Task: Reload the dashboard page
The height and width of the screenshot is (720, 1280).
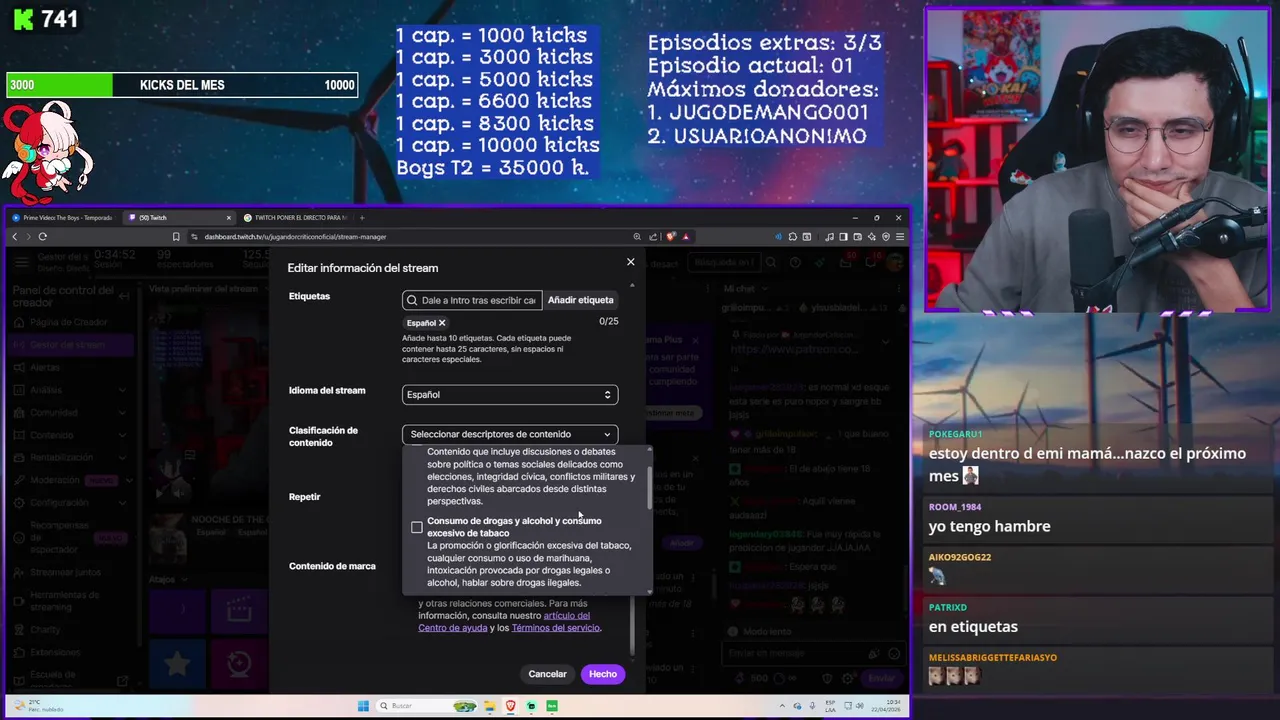Action: point(42,237)
